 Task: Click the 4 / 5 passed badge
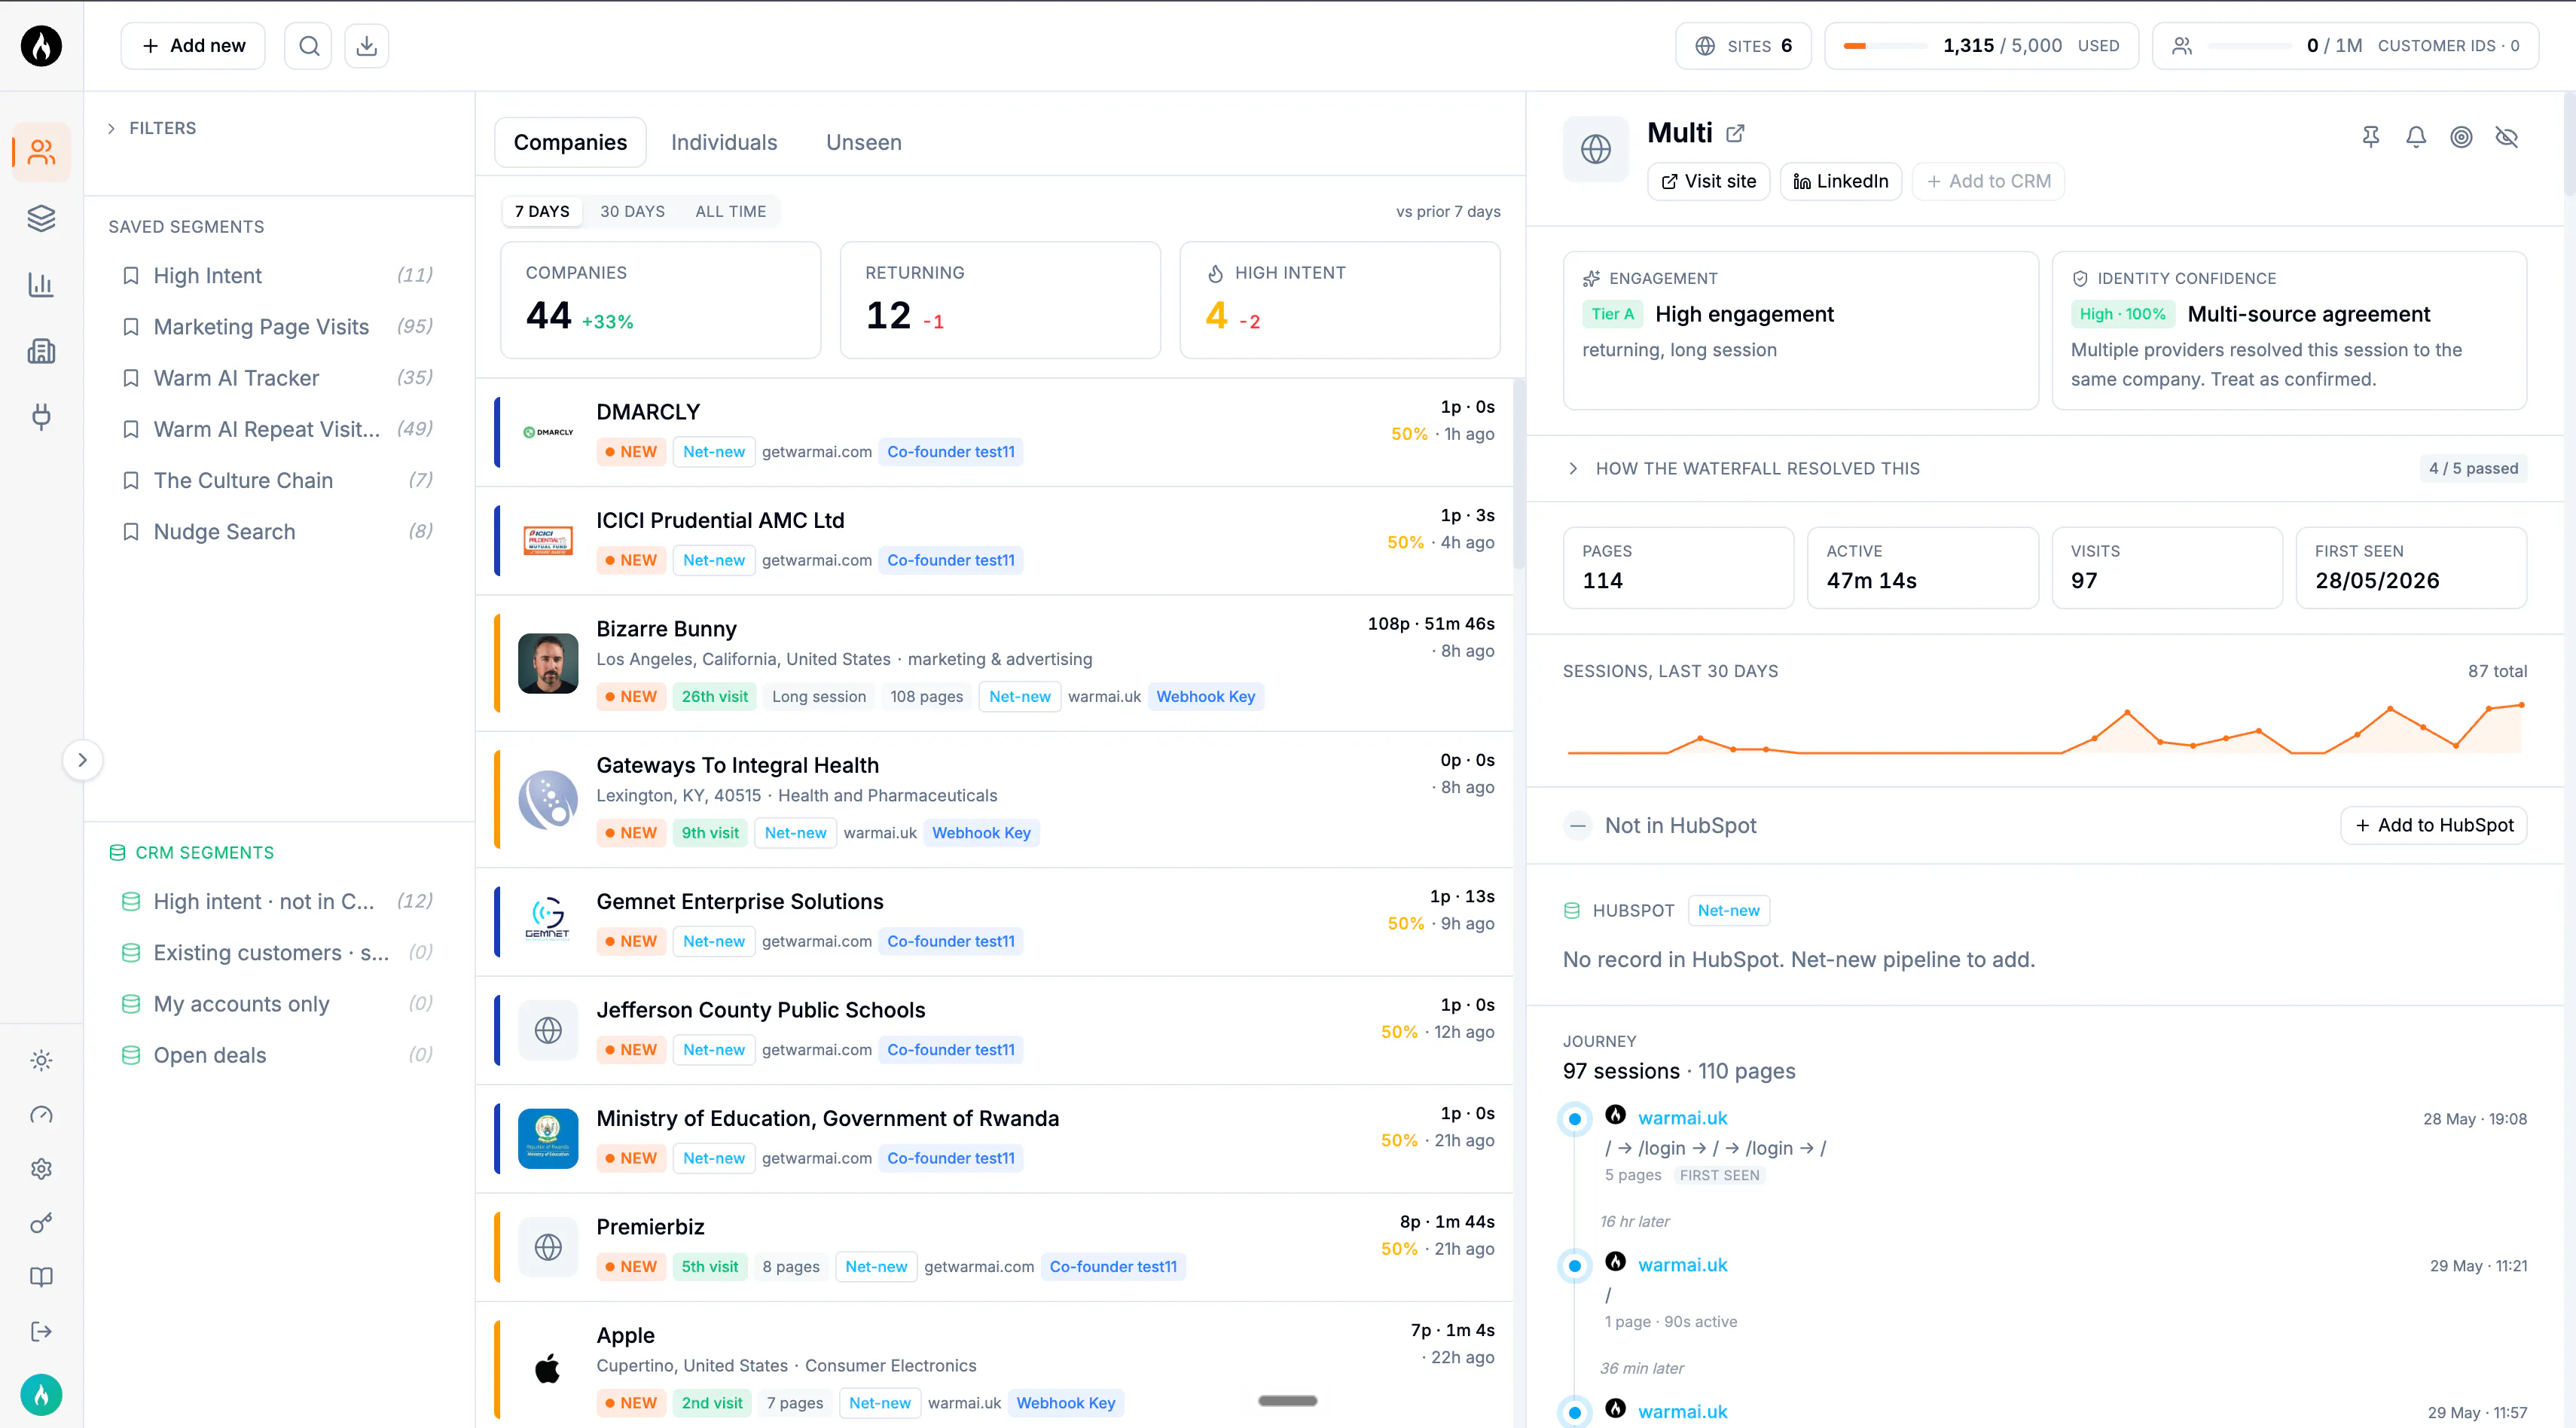coord(2473,469)
